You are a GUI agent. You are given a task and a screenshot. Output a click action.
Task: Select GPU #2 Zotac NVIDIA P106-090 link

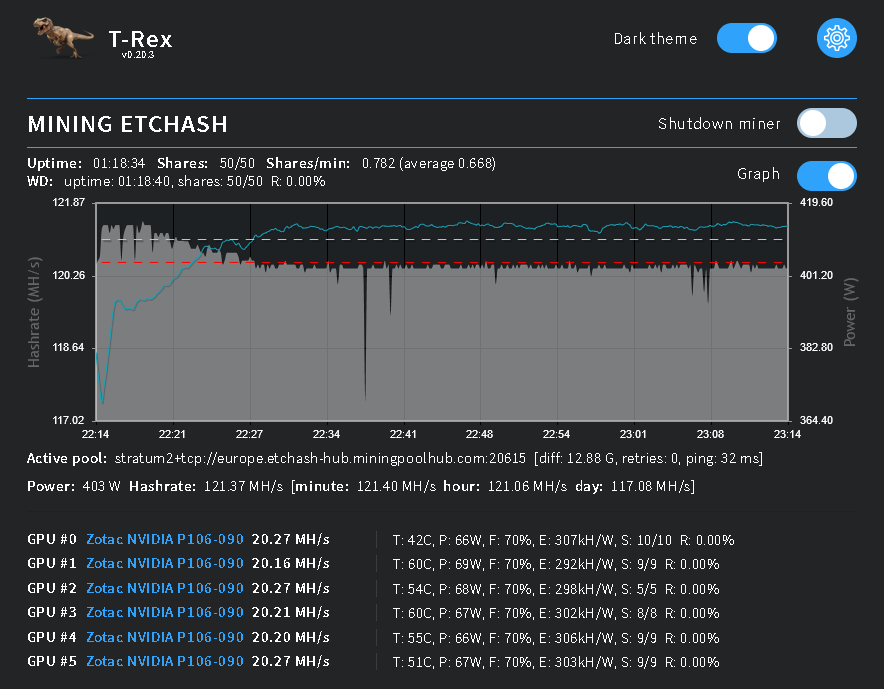point(165,588)
